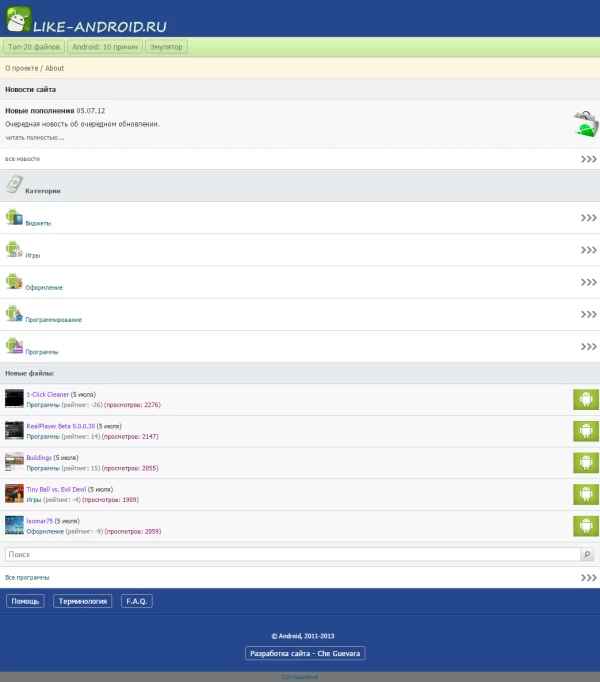The image size is (600, 682).
Task: Open the Топ-20 файлов tab
Action: click(34, 47)
